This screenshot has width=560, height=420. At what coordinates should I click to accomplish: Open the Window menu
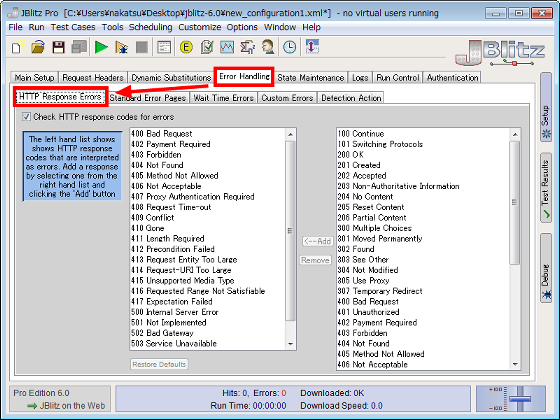(x=280, y=27)
